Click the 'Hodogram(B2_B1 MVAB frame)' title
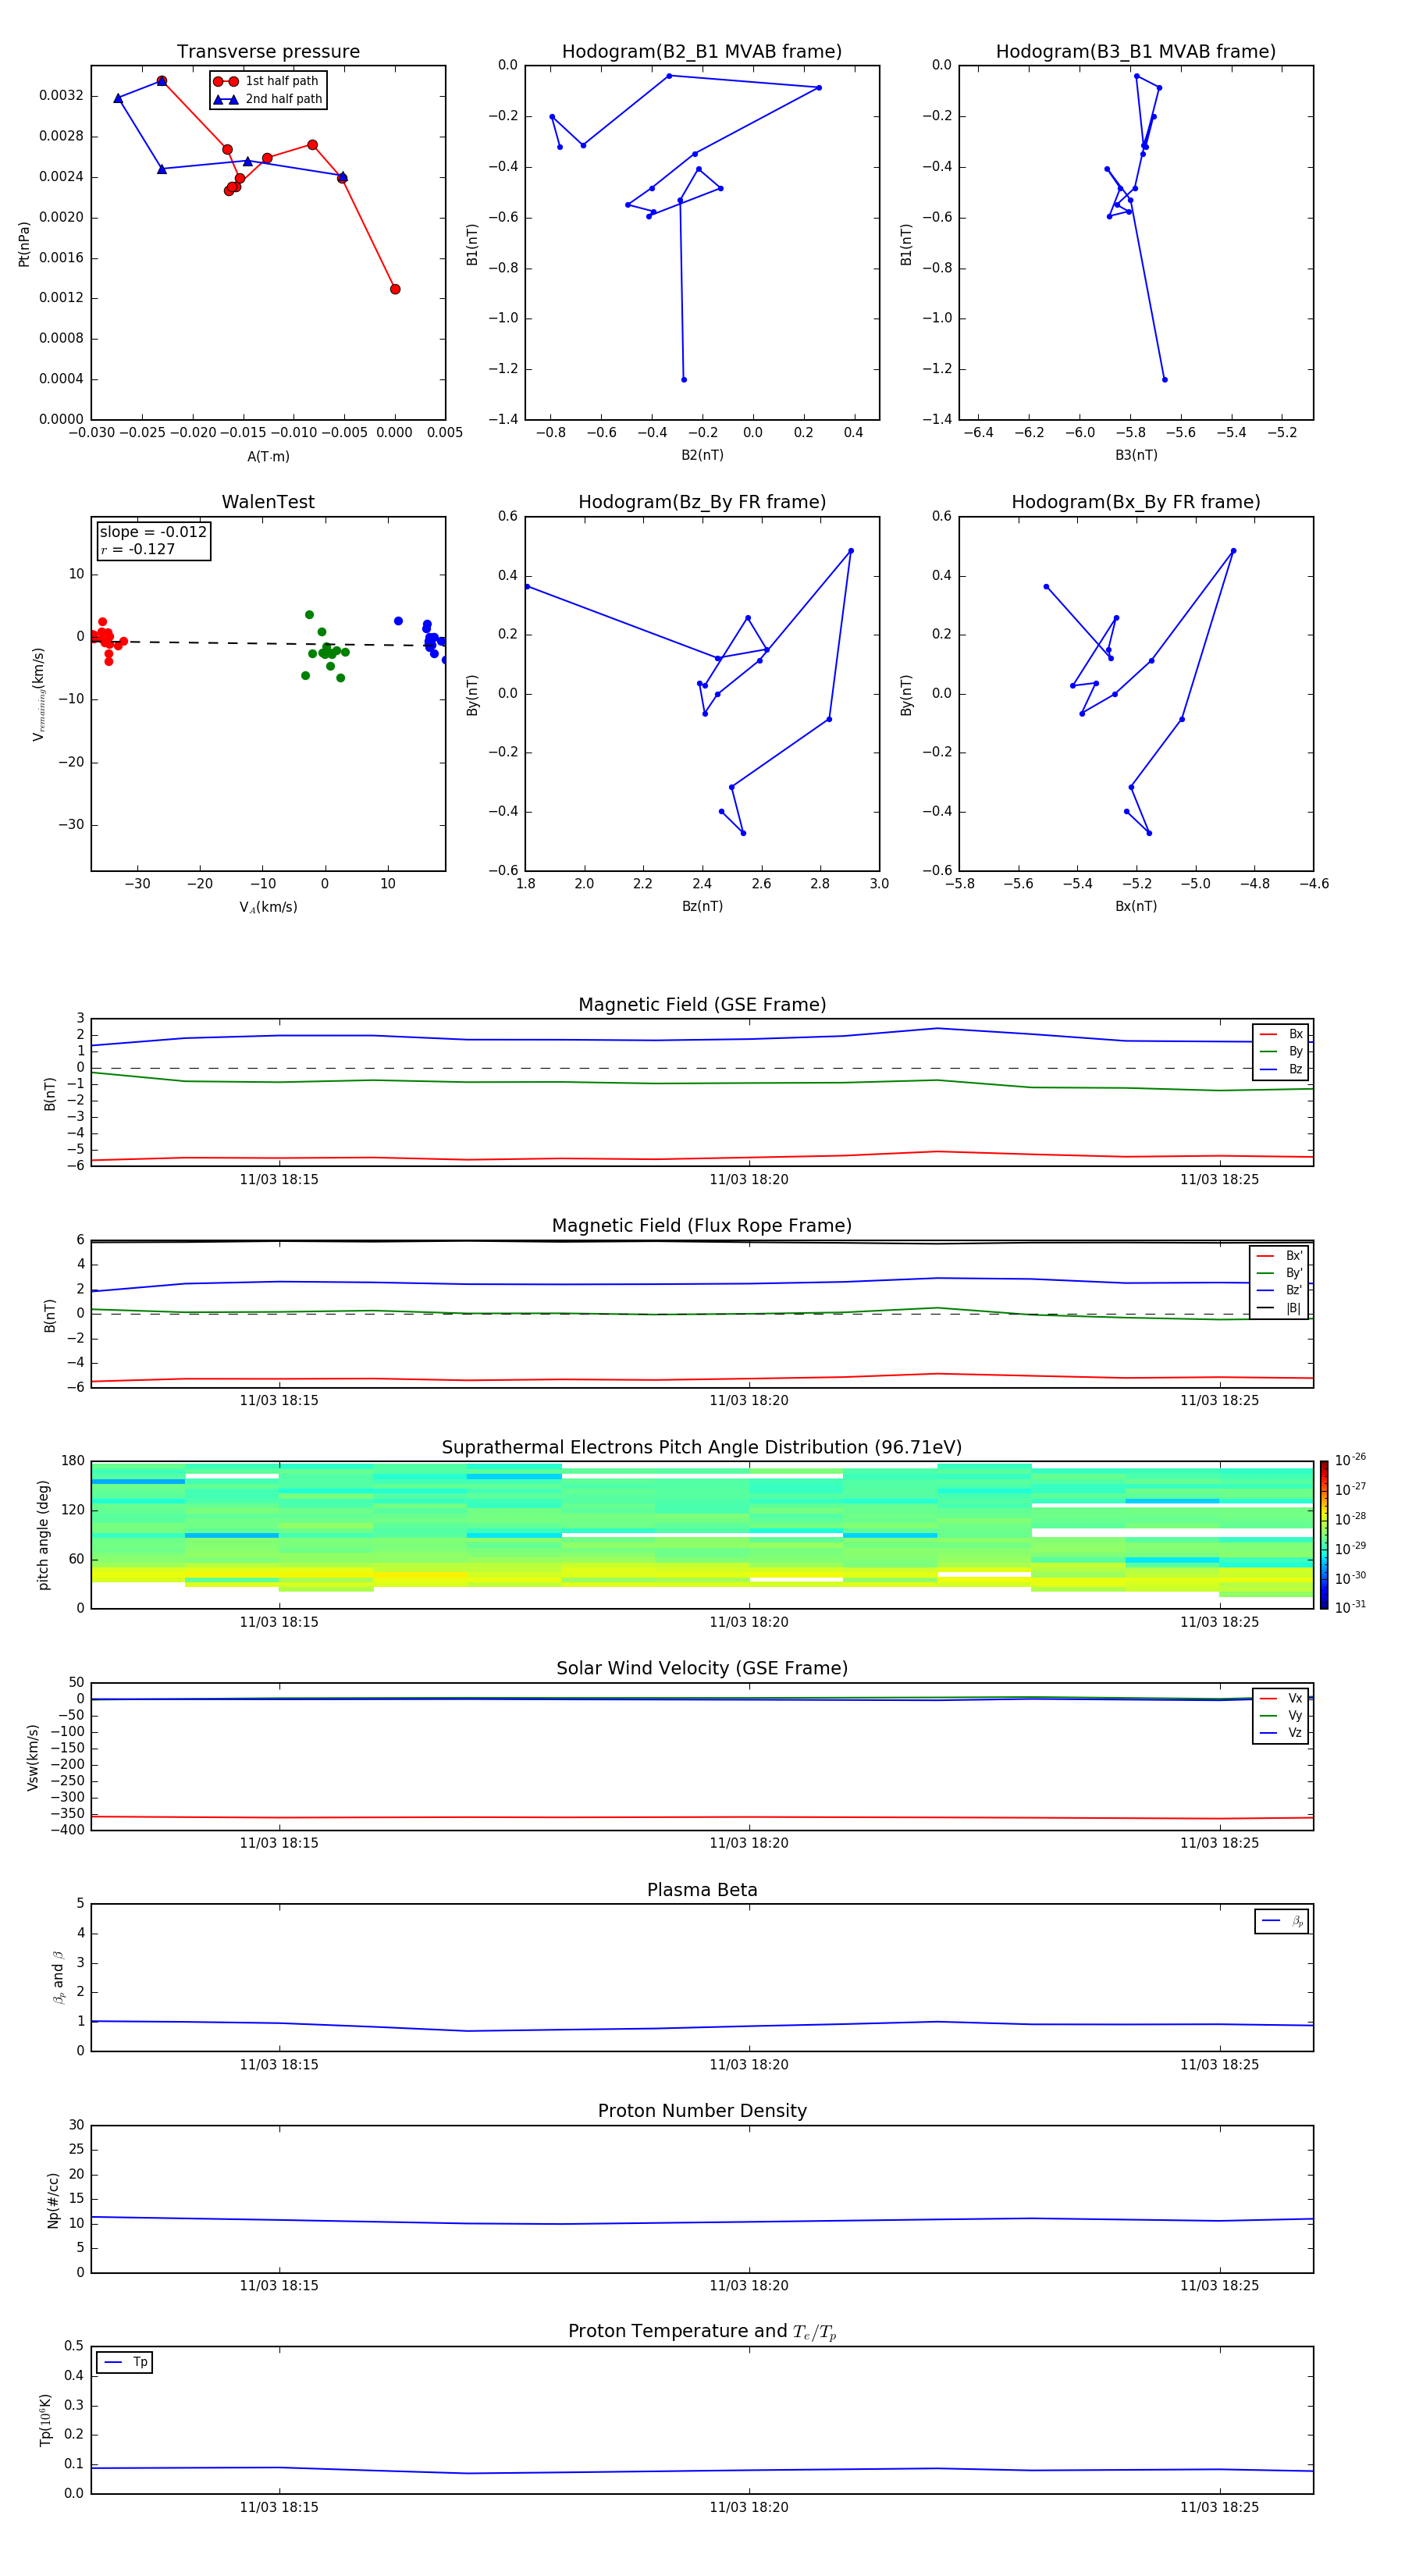 702,52
